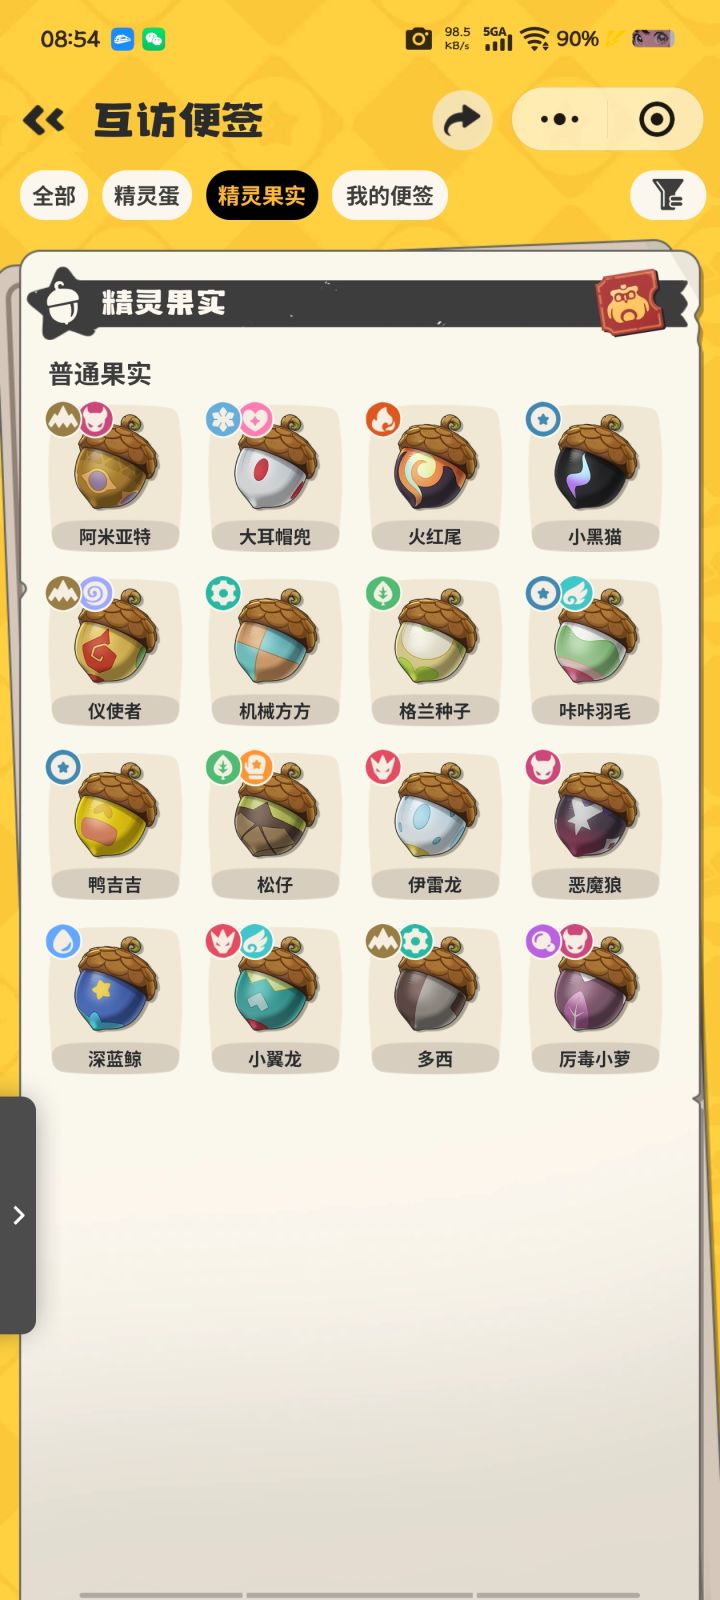Select the 精灵果实 tab
Image resolution: width=720 pixels, height=1600 pixels.
pos(262,195)
